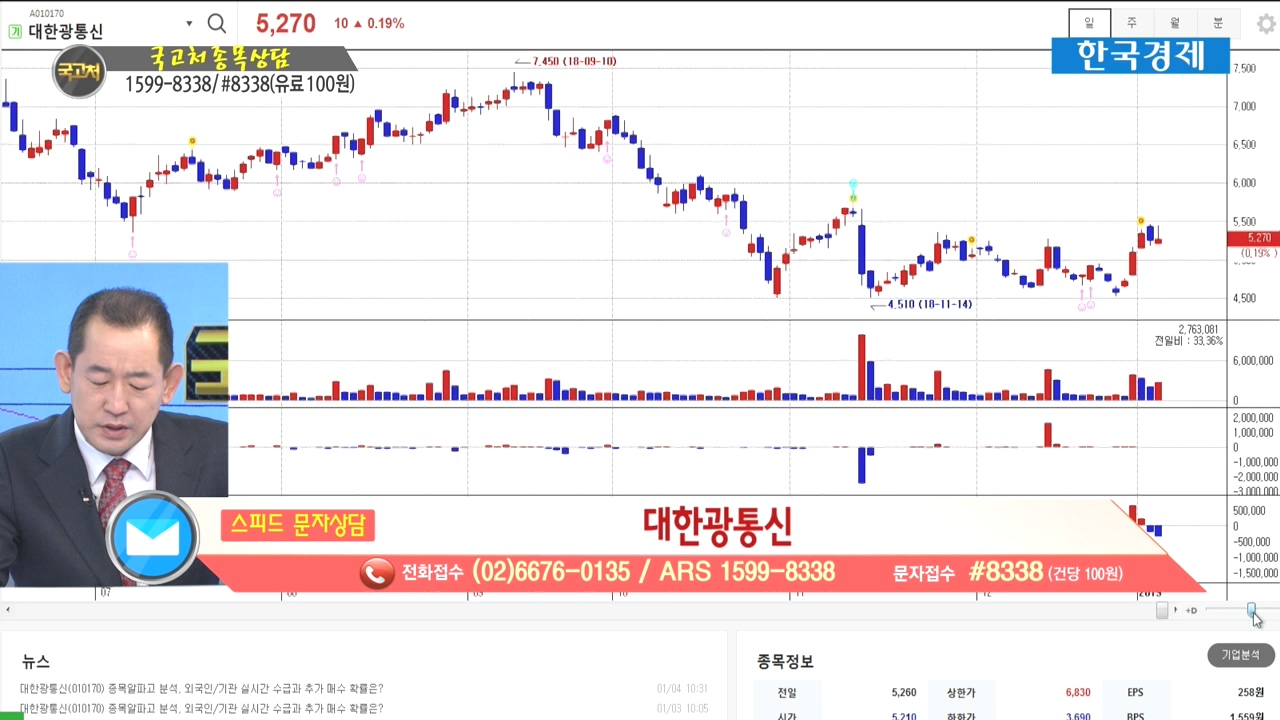Click the red phone icon on banner
Viewport: 1280px width, 720px height.
[x=377, y=573]
